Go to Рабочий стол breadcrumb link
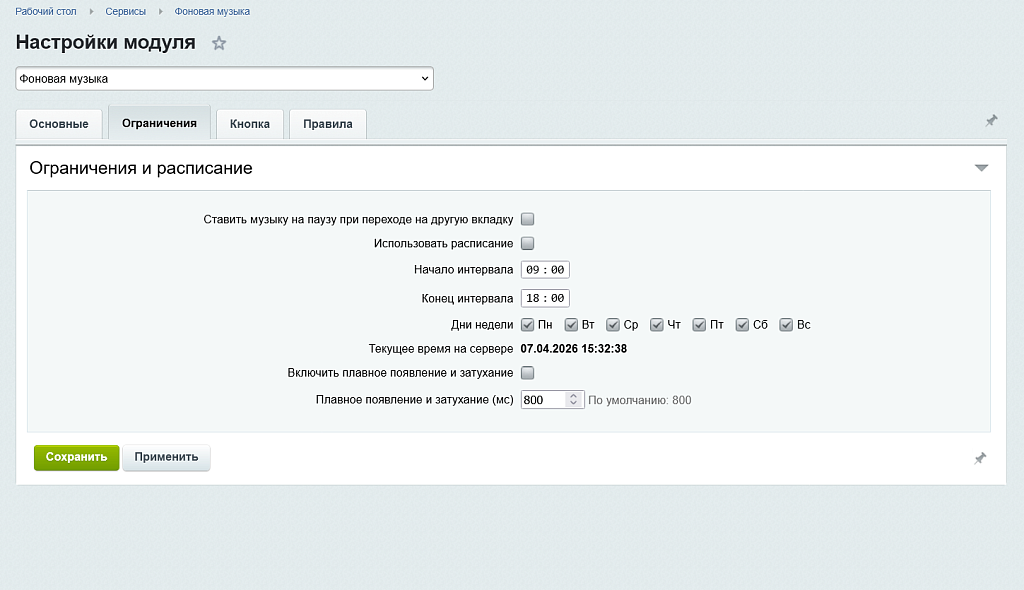Image resolution: width=1024 pixels, height=590 pixels. click(x=48, y=11)
